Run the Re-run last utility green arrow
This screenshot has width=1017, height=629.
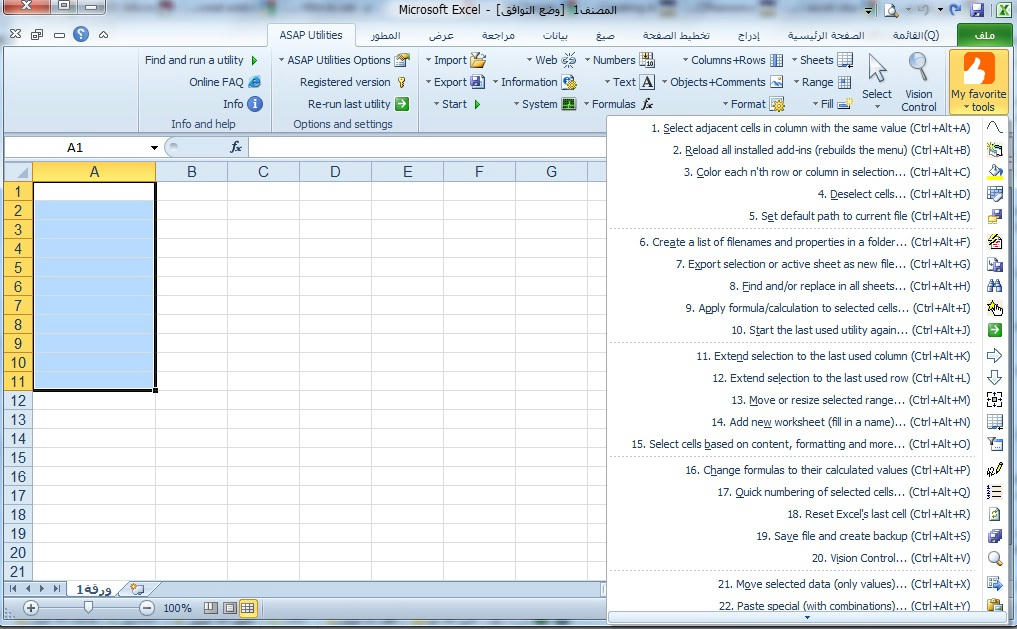(402, 104)
